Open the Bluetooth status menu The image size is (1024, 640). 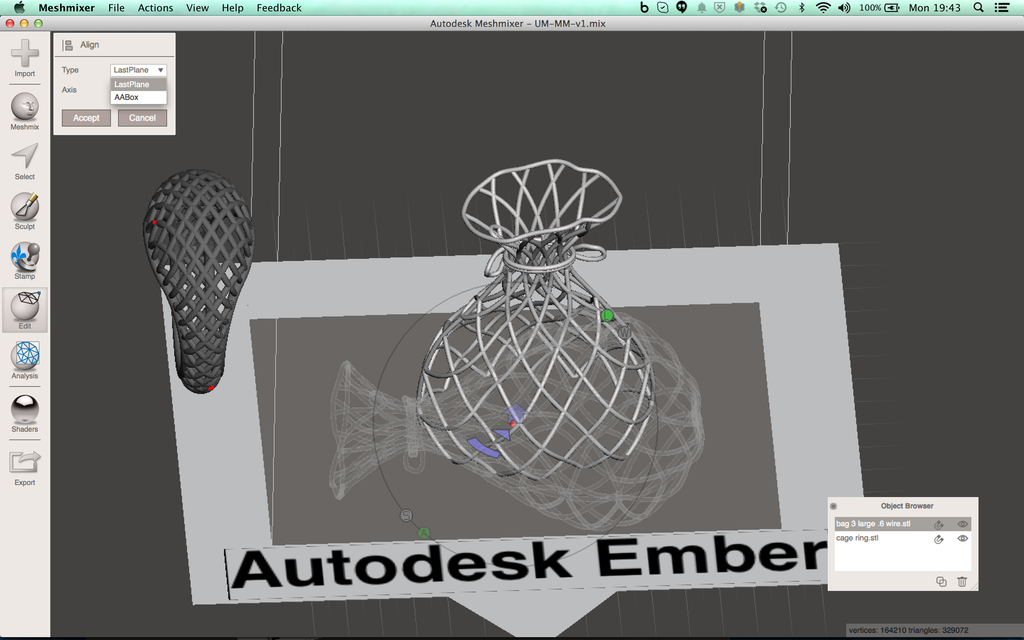[x=802, y=8]
